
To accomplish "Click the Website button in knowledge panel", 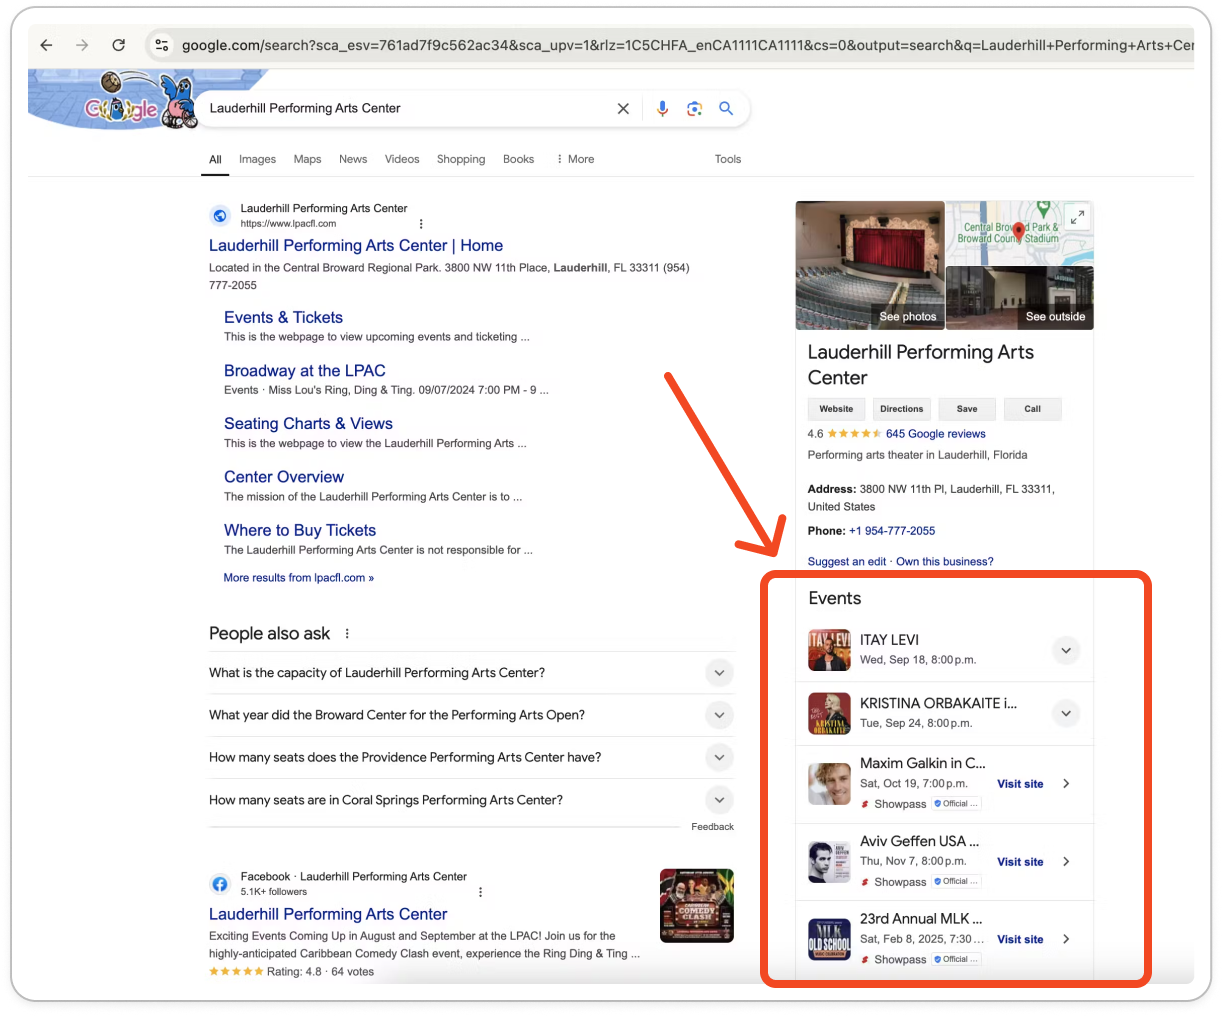I will pos(836,409).
